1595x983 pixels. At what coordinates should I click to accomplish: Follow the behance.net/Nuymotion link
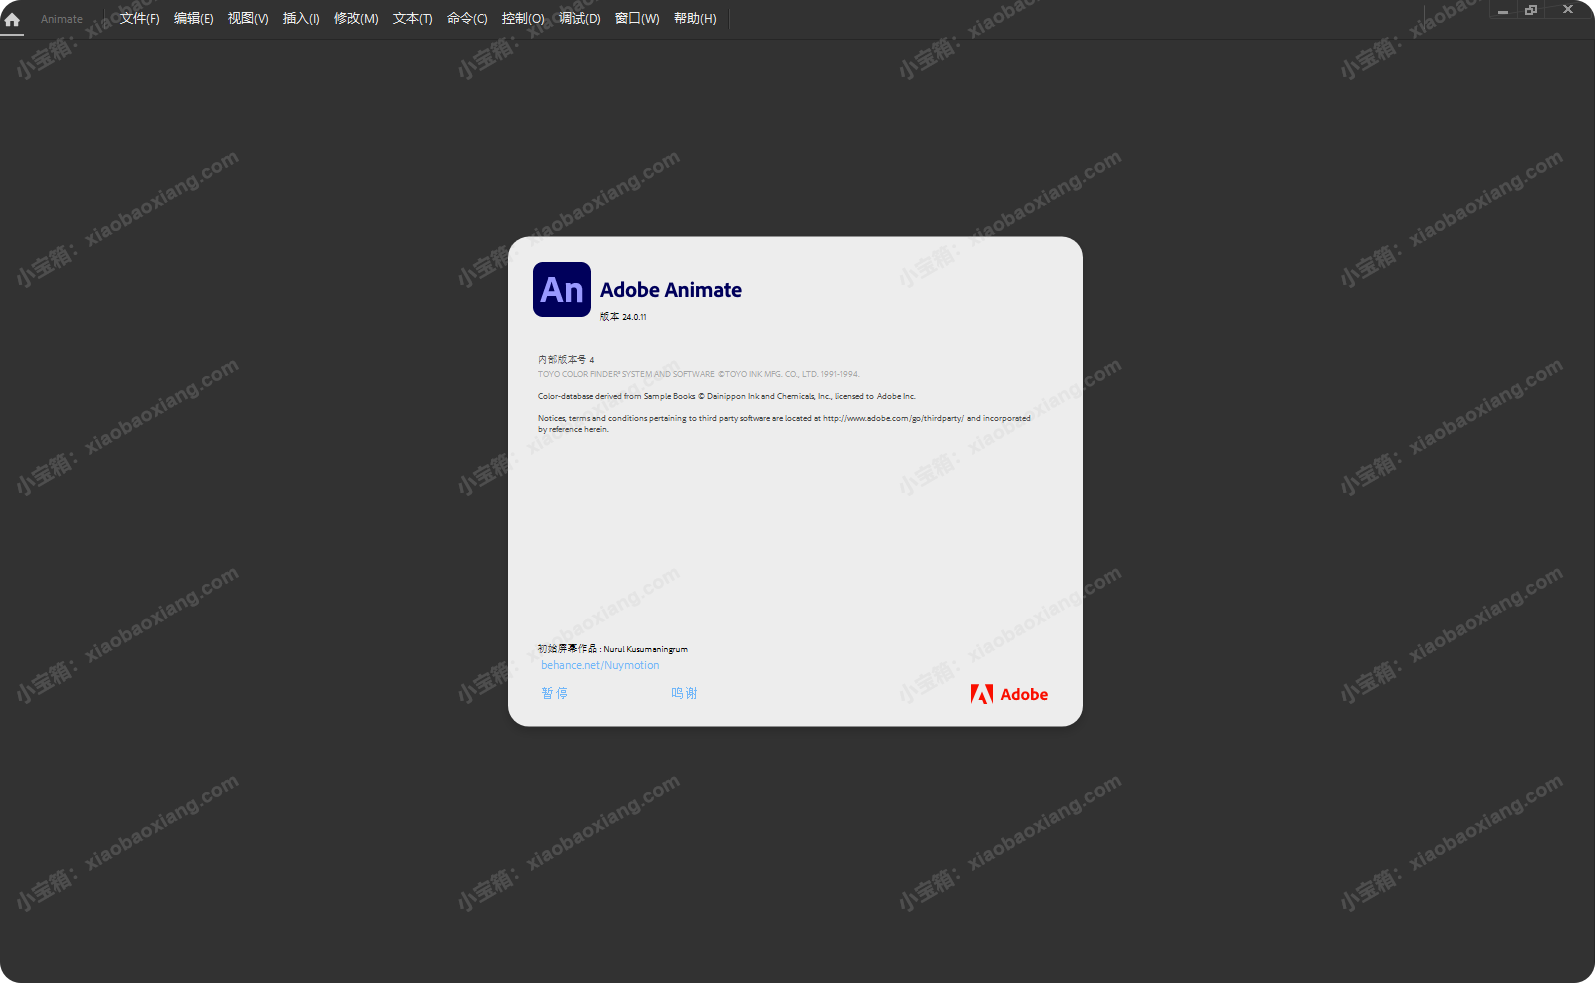(600, 665)
